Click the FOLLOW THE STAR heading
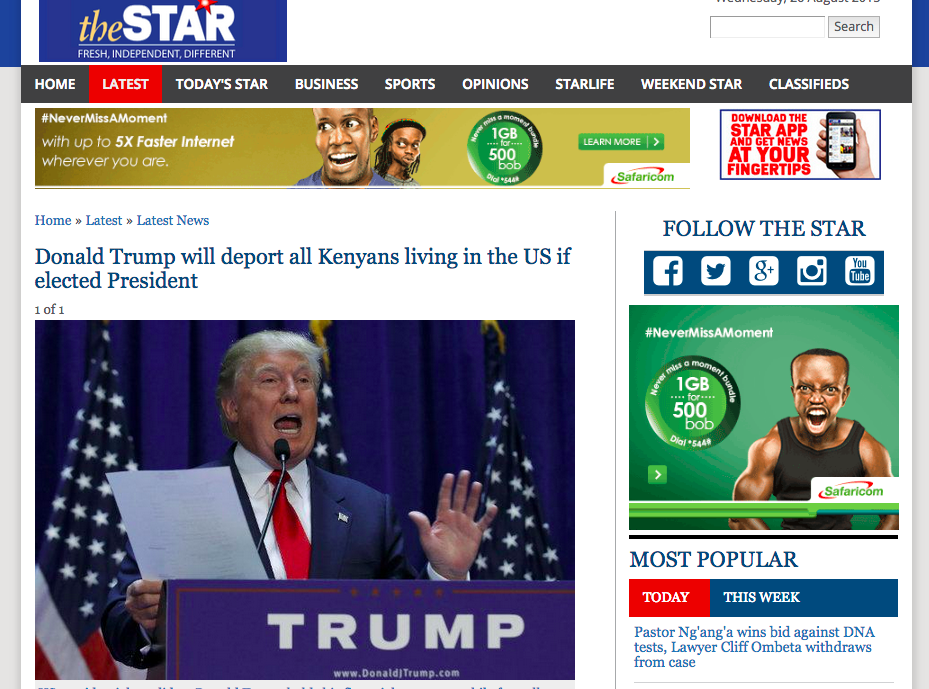The height and width of the screenshot is (689, 929). (x=764, y=228)
